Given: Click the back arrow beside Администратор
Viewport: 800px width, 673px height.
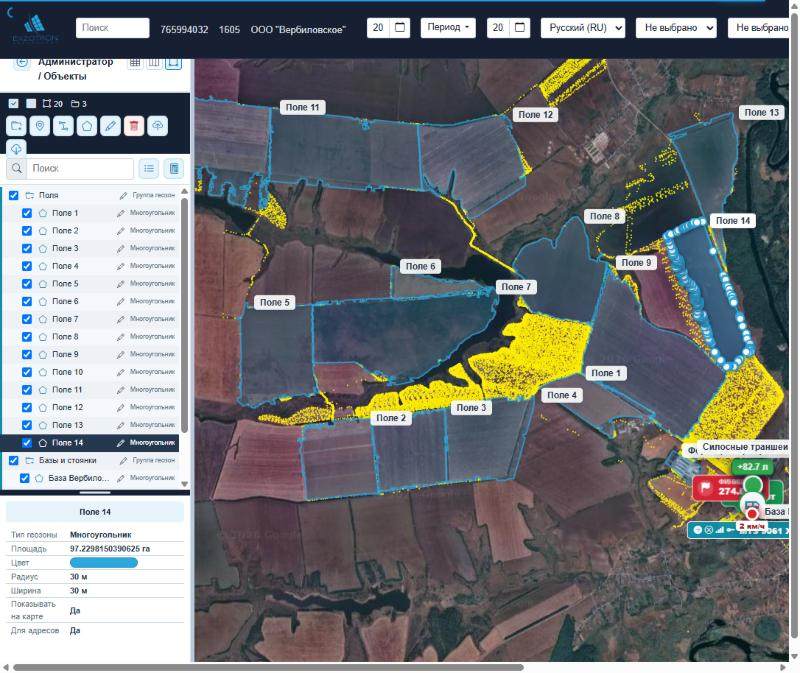Looking at the screenshot, I should 21,63.
